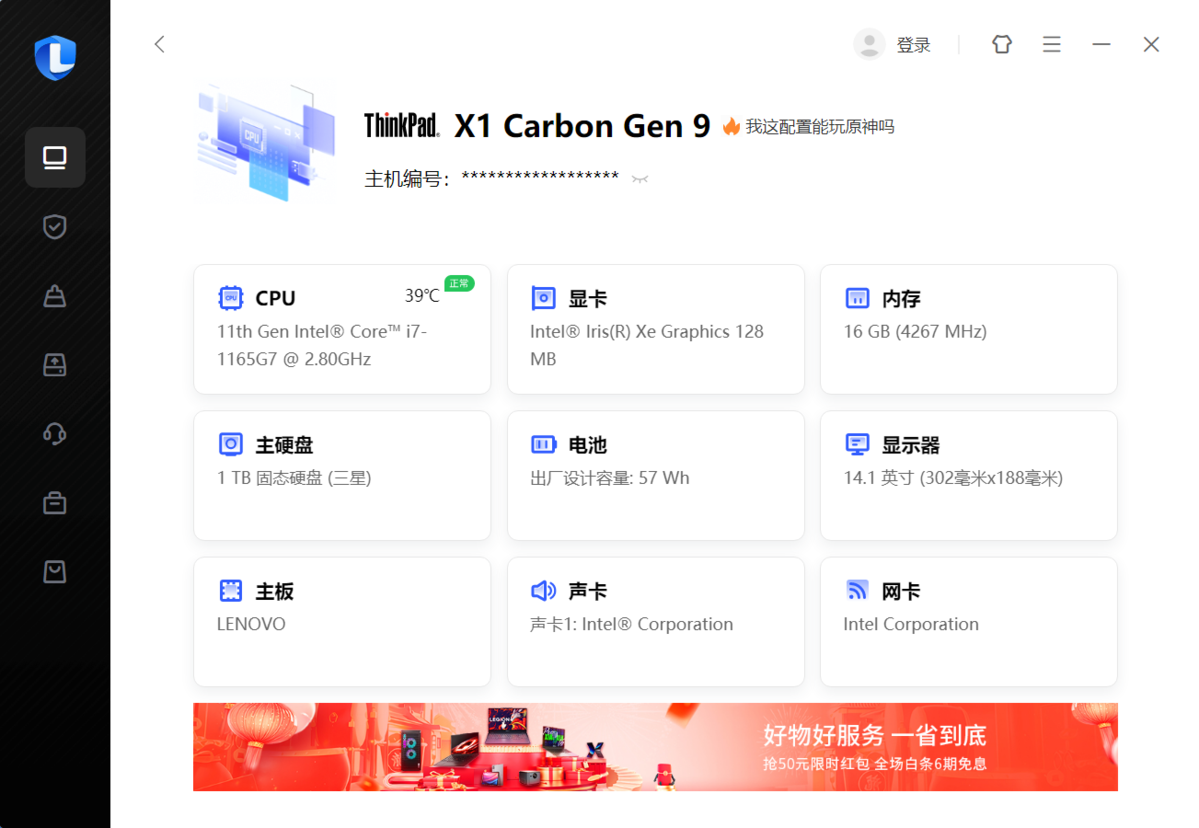1199x828 pixels.
Task: Click the Intel Iris Xe Graphics text
Action: pos(646,345)
